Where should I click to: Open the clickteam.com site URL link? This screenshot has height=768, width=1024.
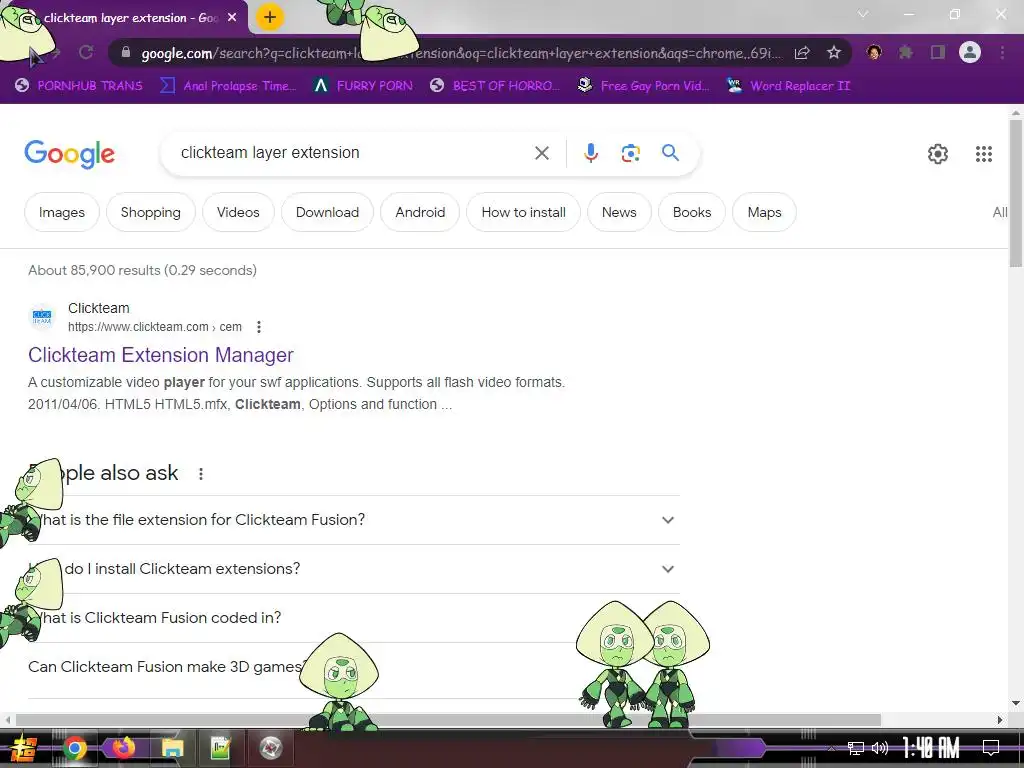155,327
